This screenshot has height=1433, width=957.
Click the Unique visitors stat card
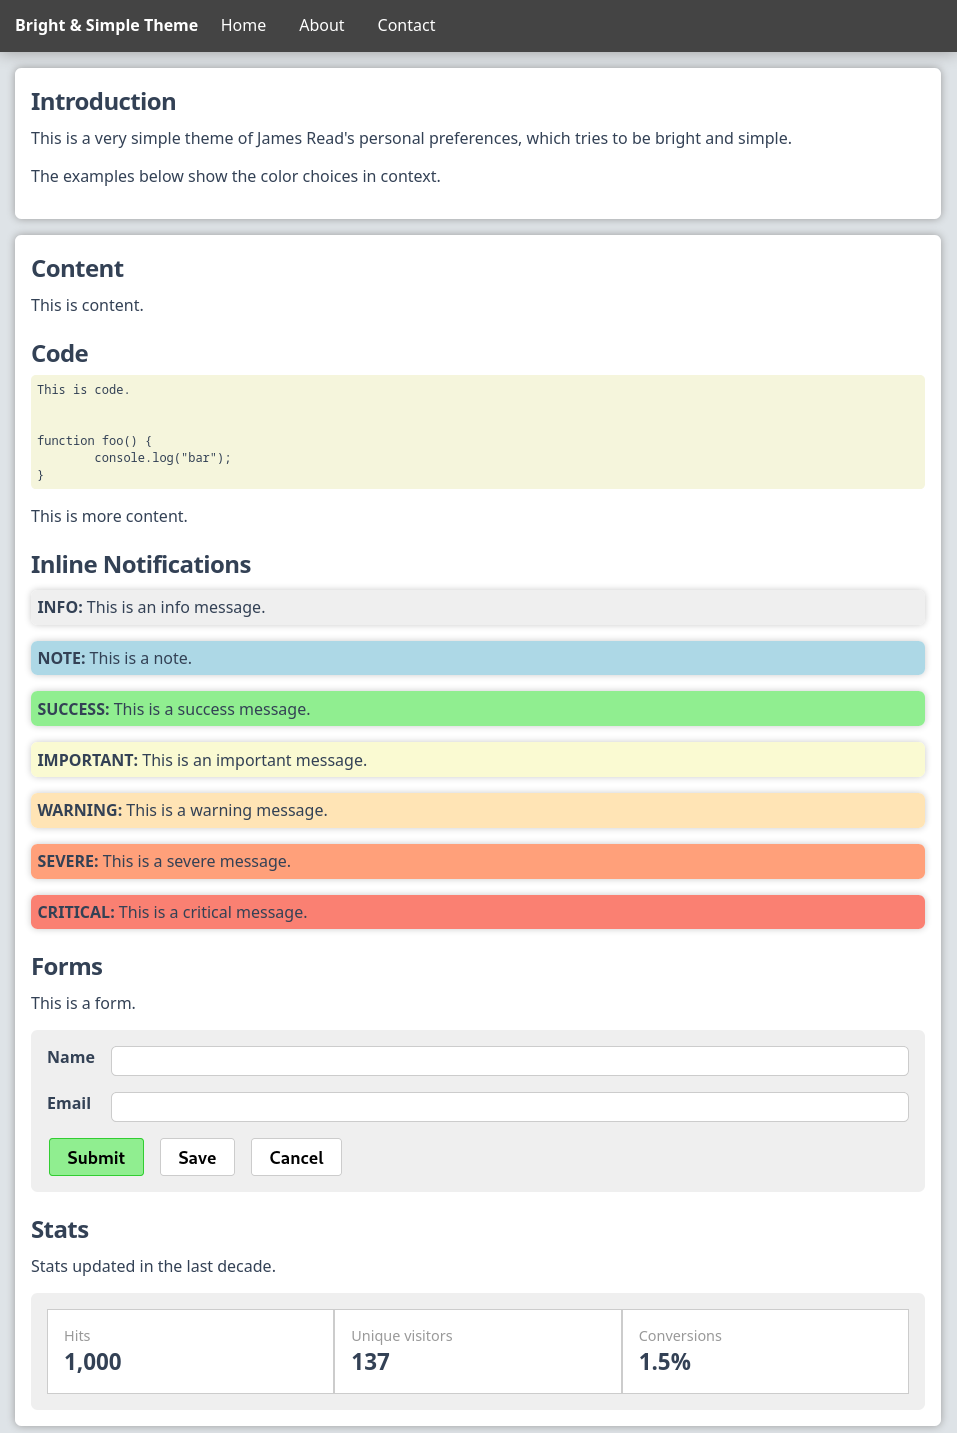[477, 1351]
